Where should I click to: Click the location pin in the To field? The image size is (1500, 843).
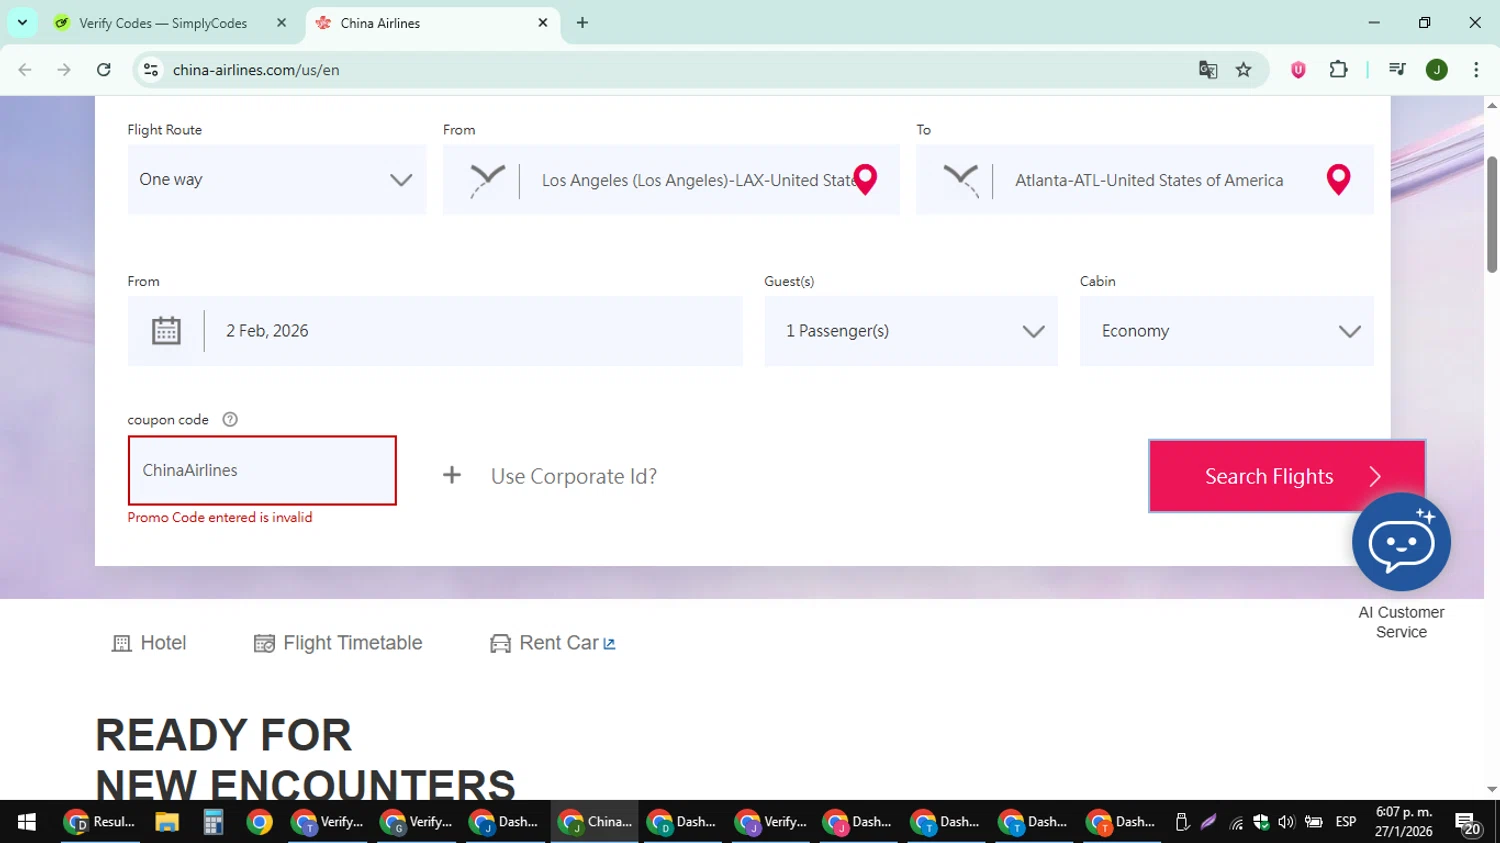click(x=1338, y=180)
